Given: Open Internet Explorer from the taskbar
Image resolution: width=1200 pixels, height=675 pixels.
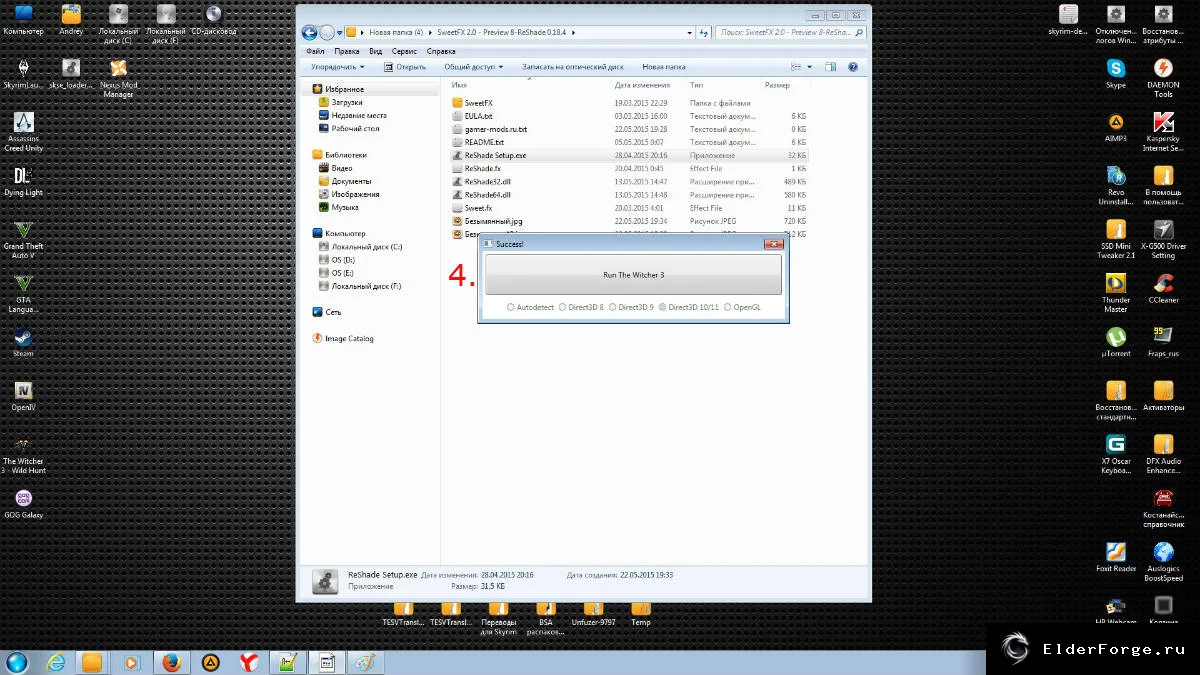Looking at the screenshot, I should tap(56, 662).
